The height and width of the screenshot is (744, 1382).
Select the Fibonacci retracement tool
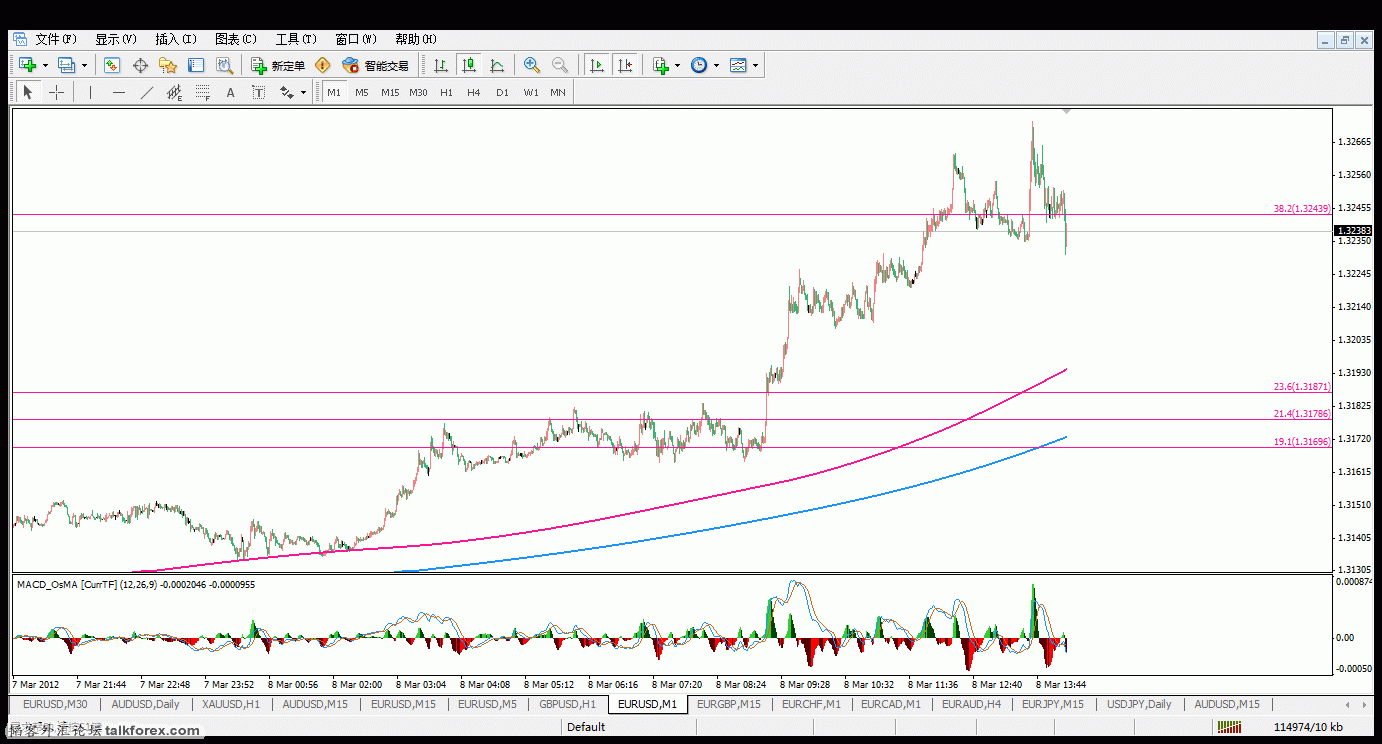(x=203, y=92)
